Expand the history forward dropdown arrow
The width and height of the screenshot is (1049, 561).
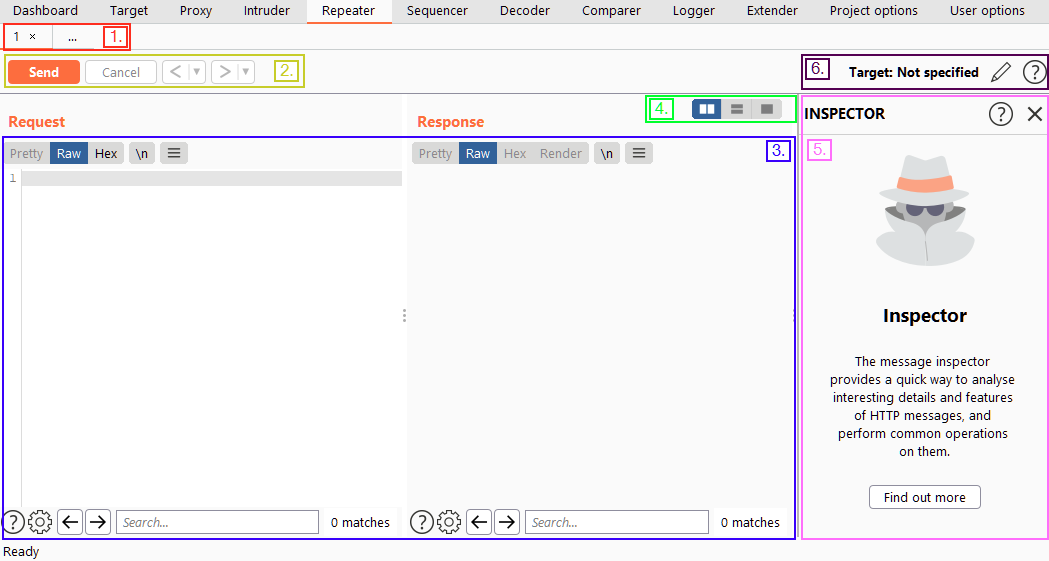246,72
